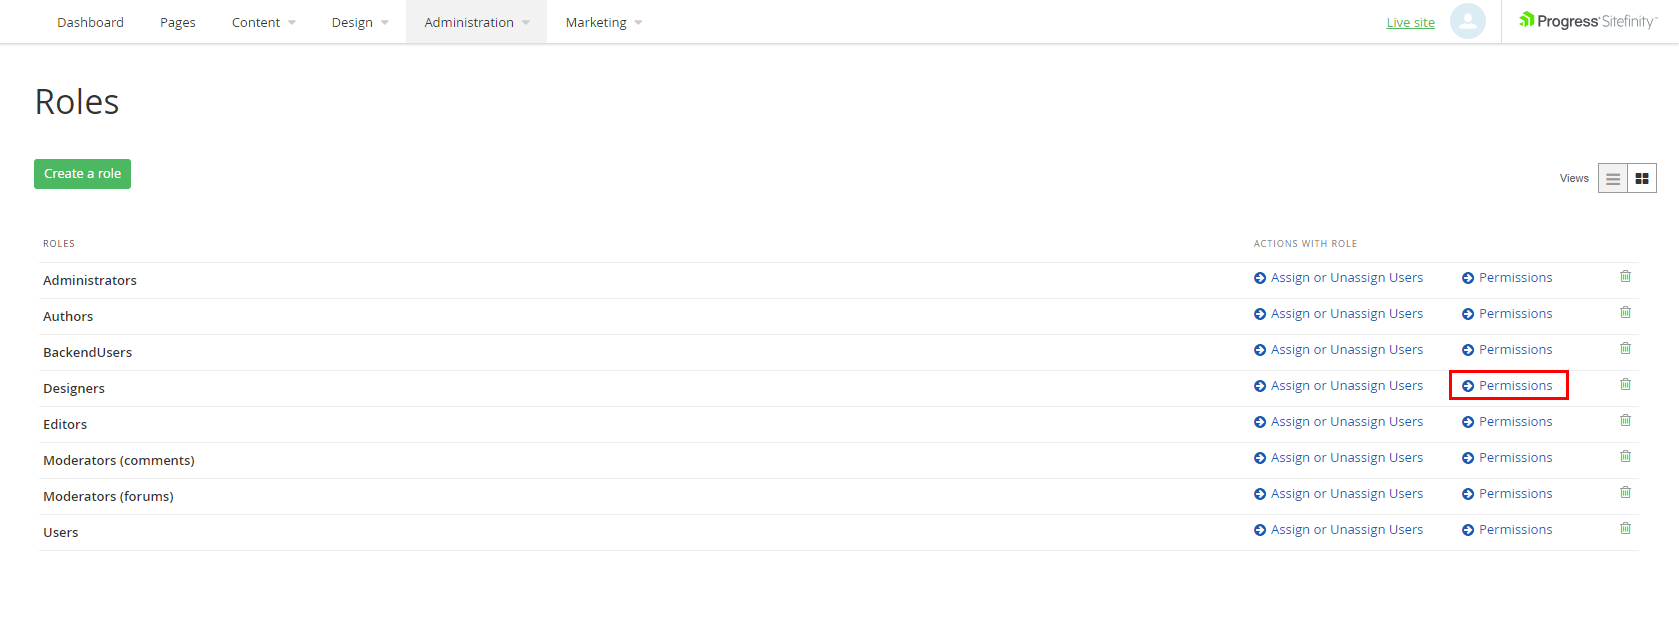Viewport: 1679px width, 635px height.
Task: Open the Marketing dropdown menu
Action: 604,22
